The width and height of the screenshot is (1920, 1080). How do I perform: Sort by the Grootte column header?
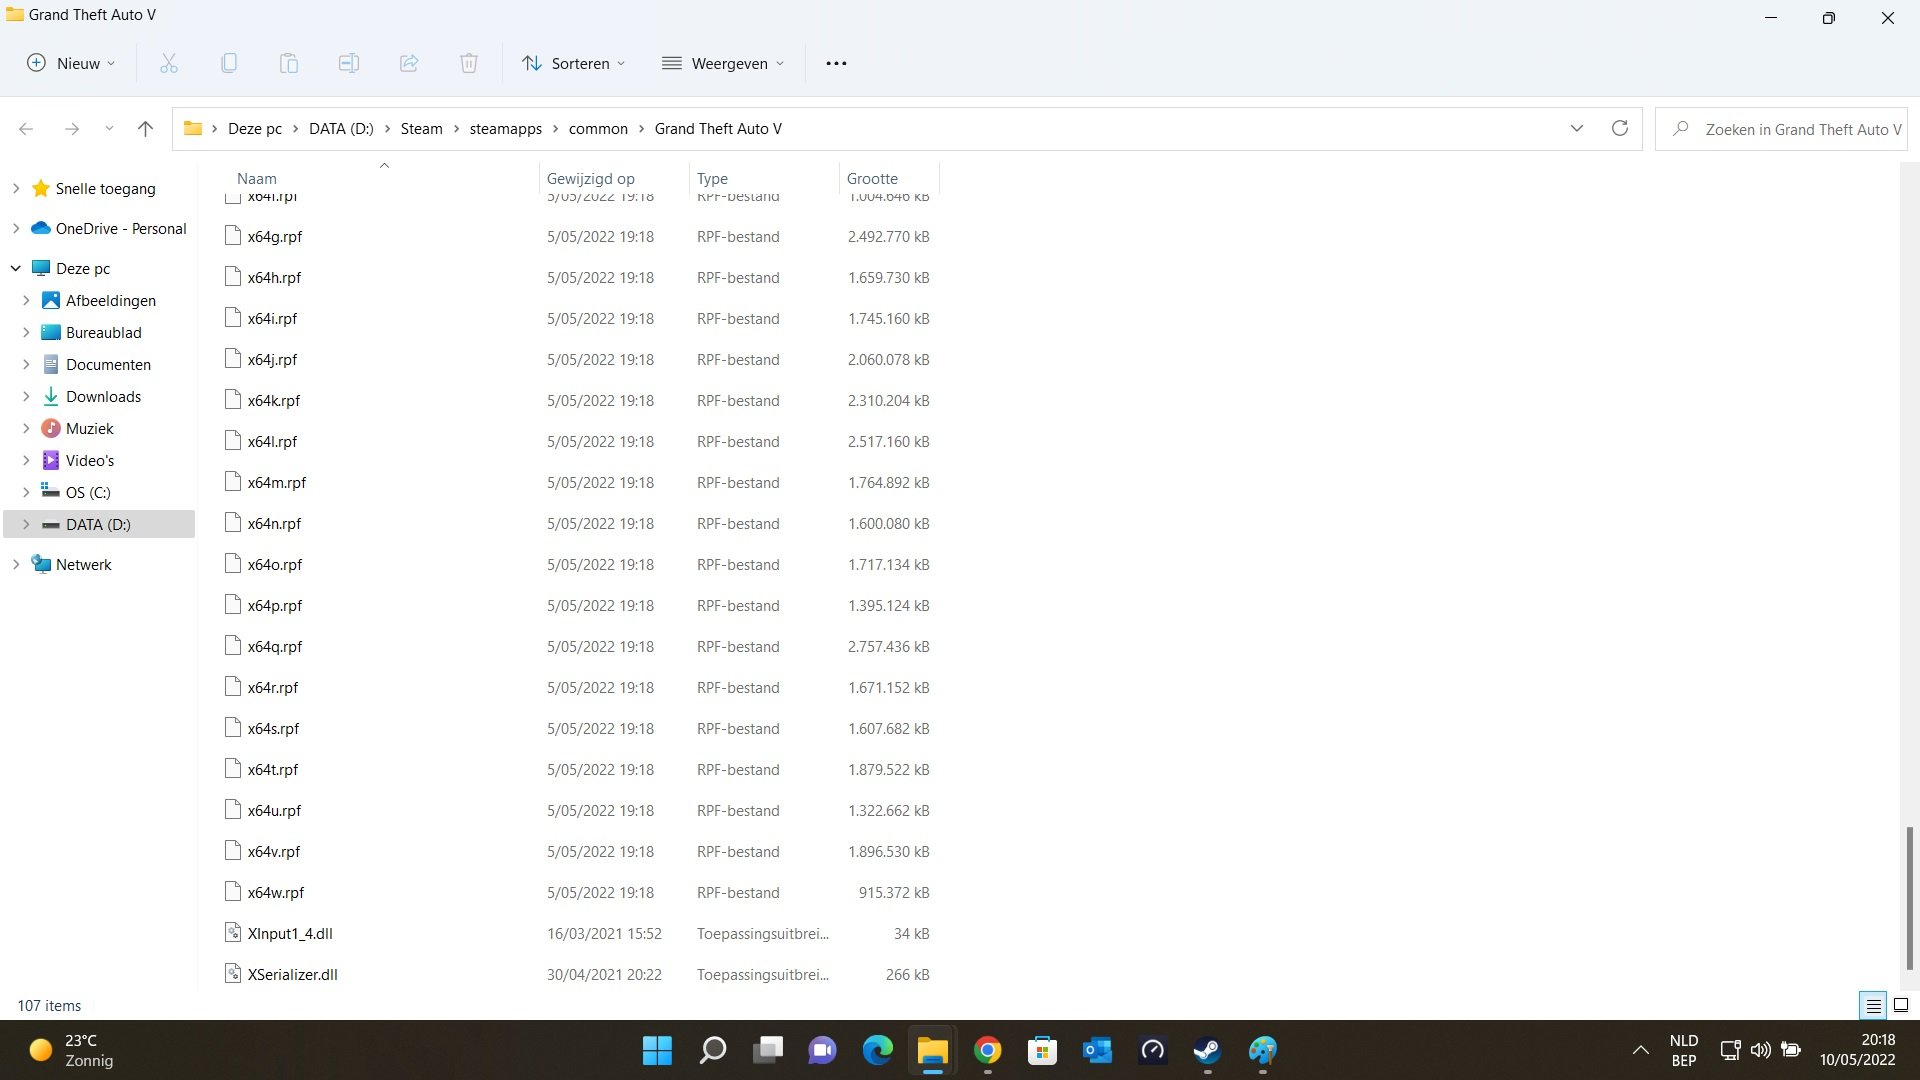[872, 178]
